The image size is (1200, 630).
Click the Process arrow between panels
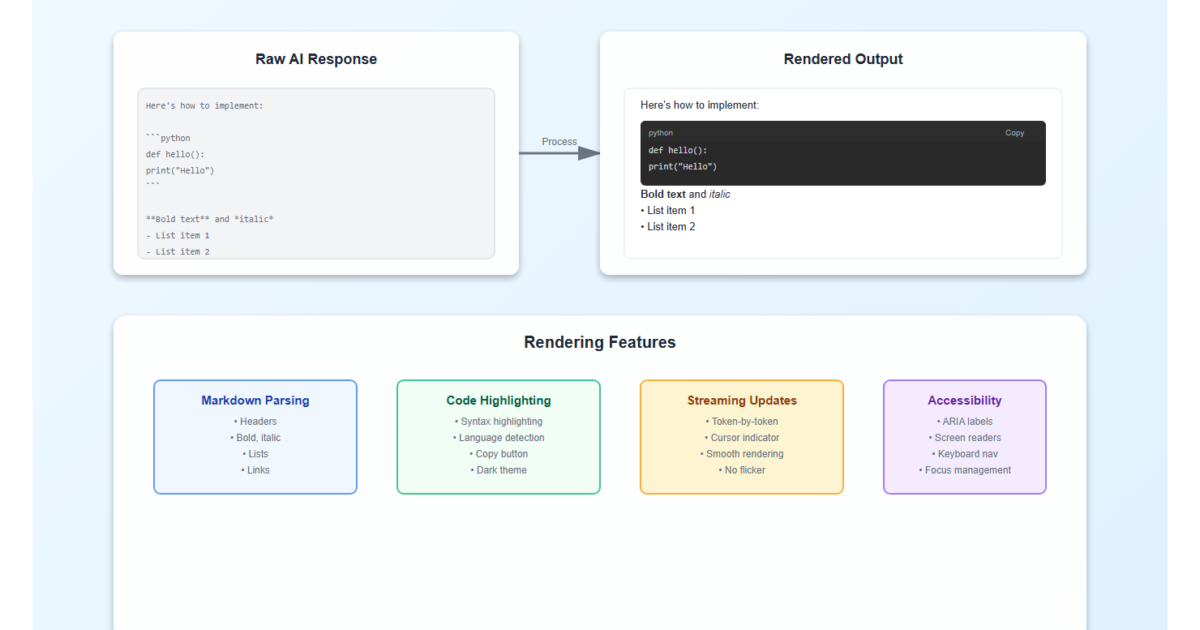point(559,153)
